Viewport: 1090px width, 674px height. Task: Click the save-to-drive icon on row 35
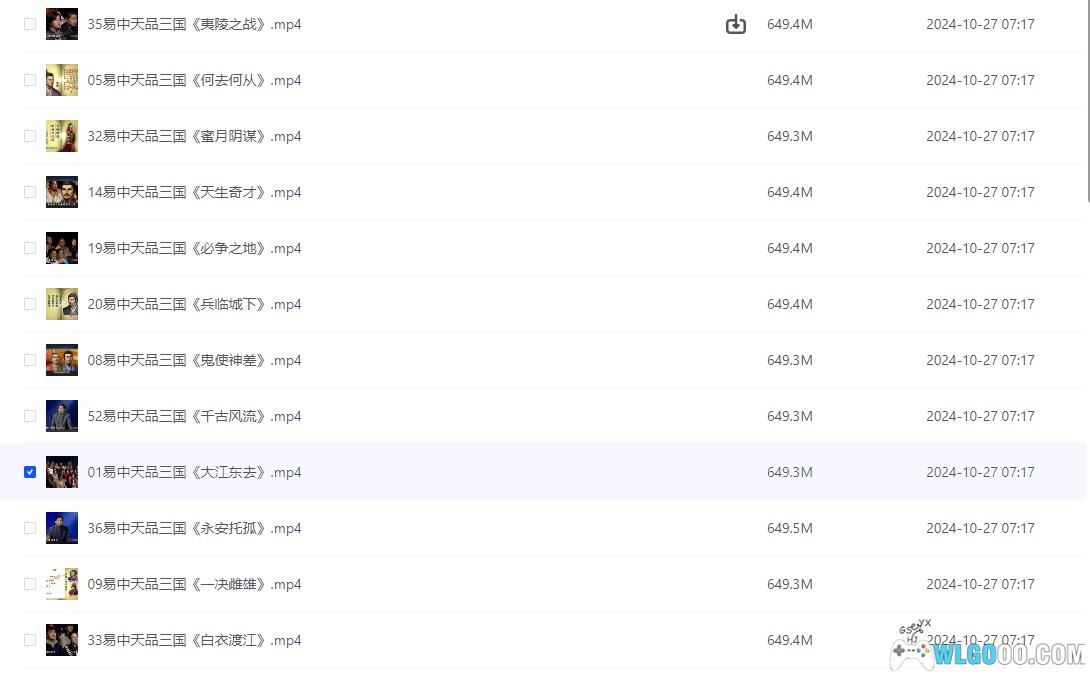(735, 24)
